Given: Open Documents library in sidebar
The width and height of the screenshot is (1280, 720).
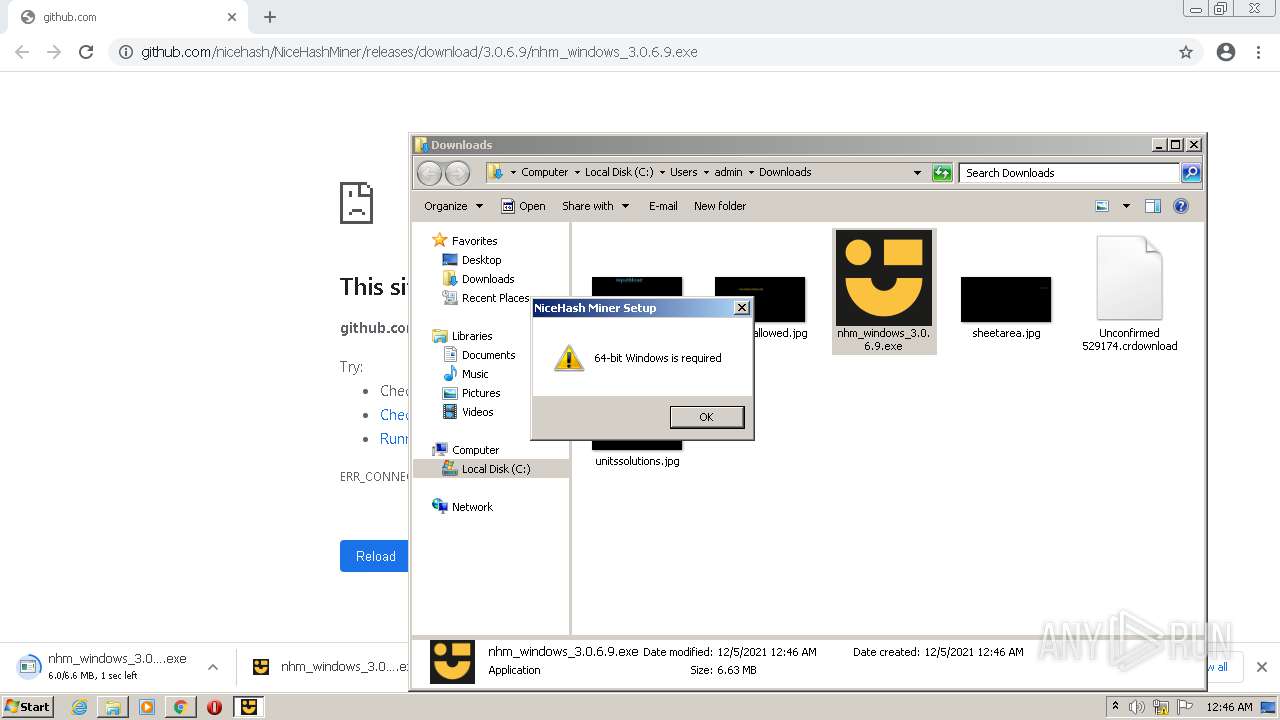Looking at the screenshot, I should pyautogui.click(x=488, y=355).
